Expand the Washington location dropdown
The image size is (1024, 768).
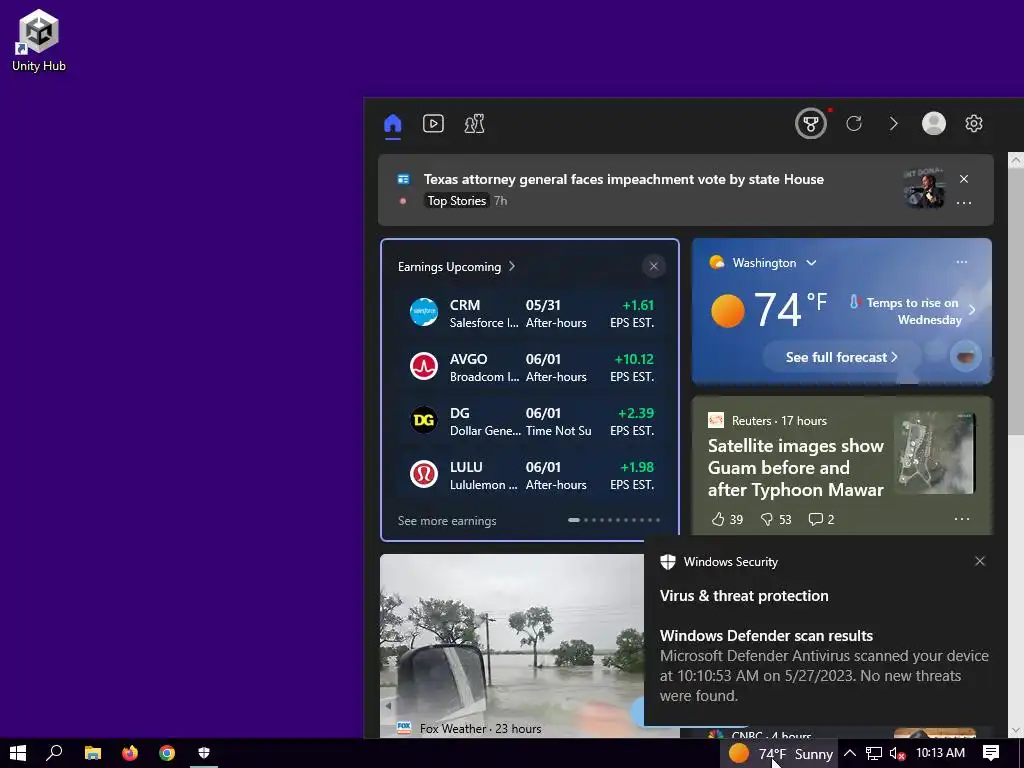811,263
